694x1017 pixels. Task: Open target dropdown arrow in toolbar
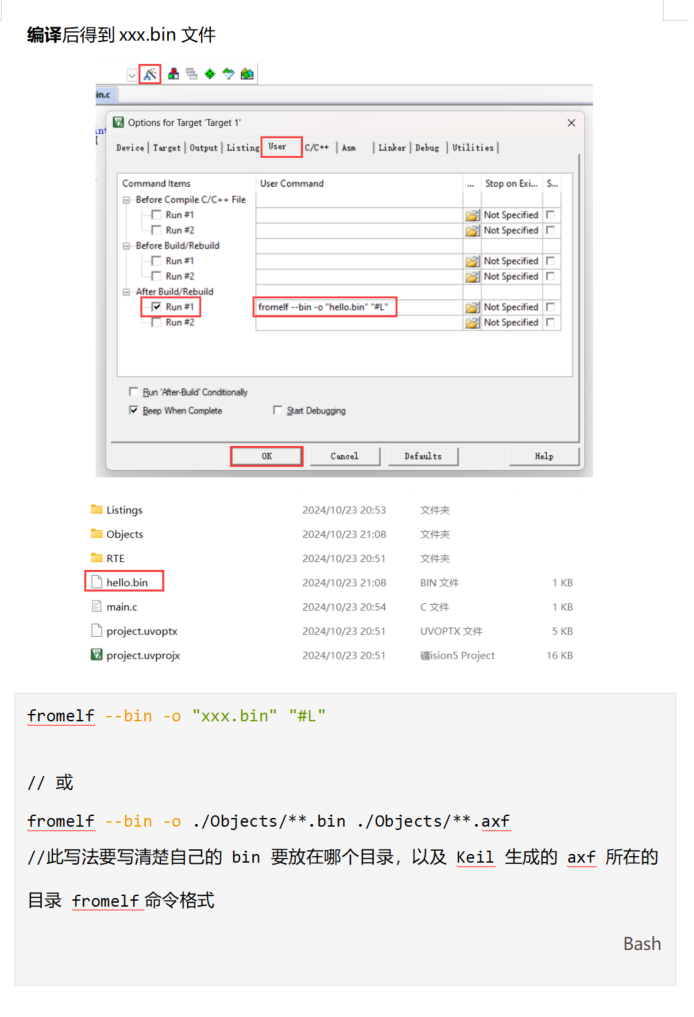coord(132,75)
